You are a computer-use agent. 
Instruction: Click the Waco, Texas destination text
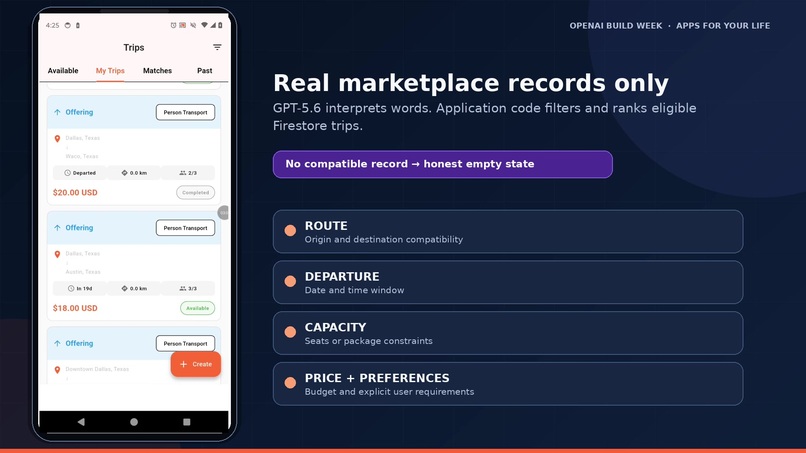click(82, 156)
